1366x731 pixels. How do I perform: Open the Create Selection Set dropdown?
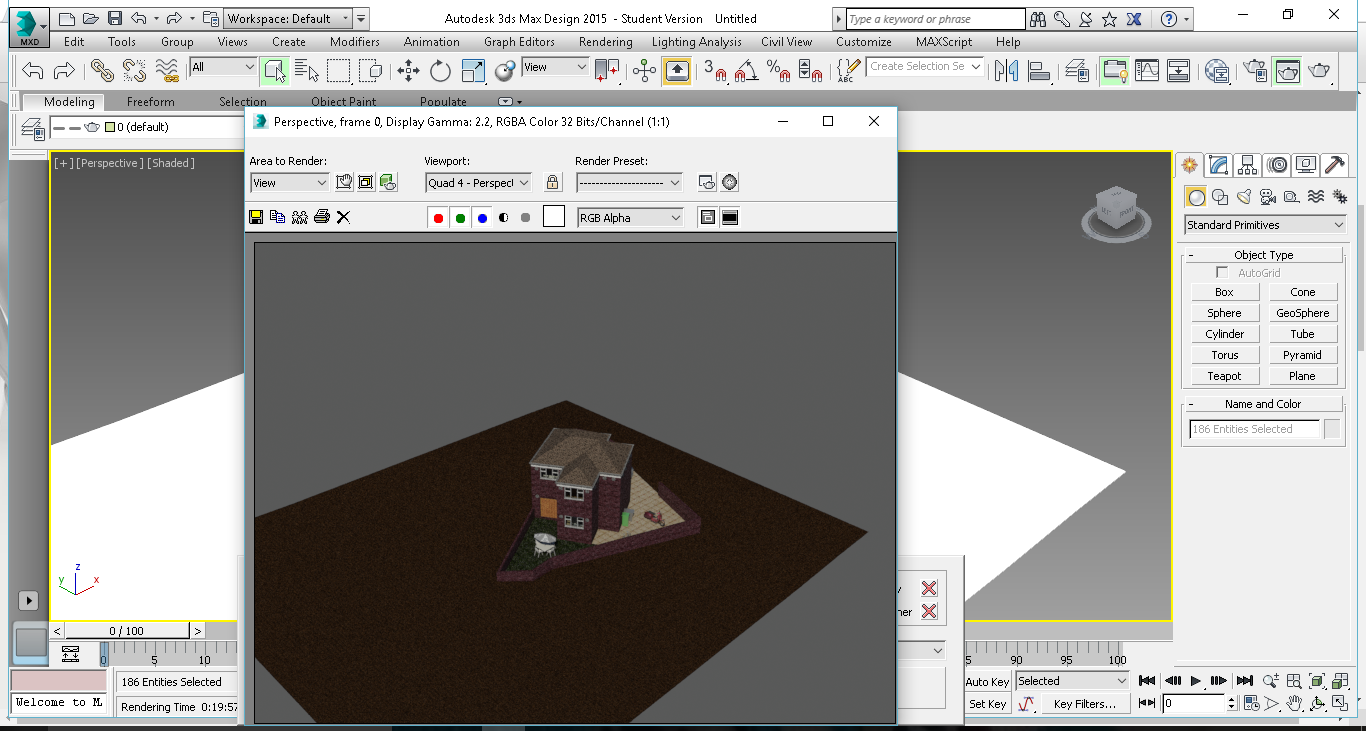[925, 66]
